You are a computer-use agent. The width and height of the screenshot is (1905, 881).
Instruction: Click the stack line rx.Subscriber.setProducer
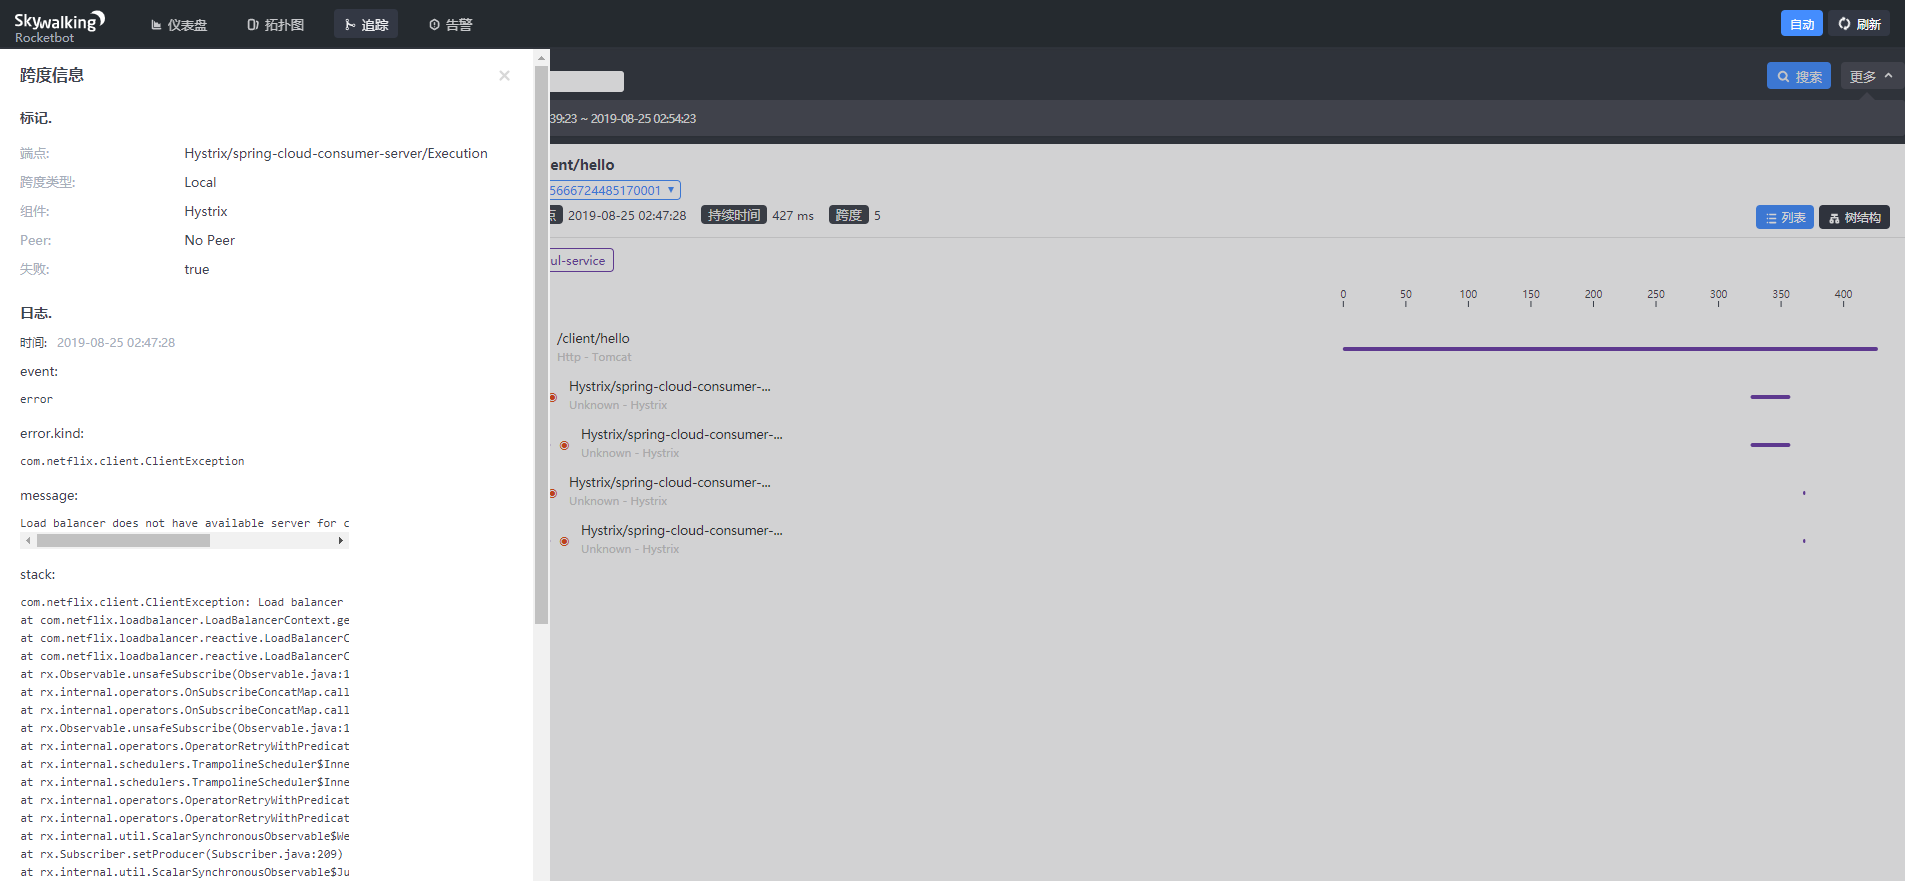coord(181,854)
